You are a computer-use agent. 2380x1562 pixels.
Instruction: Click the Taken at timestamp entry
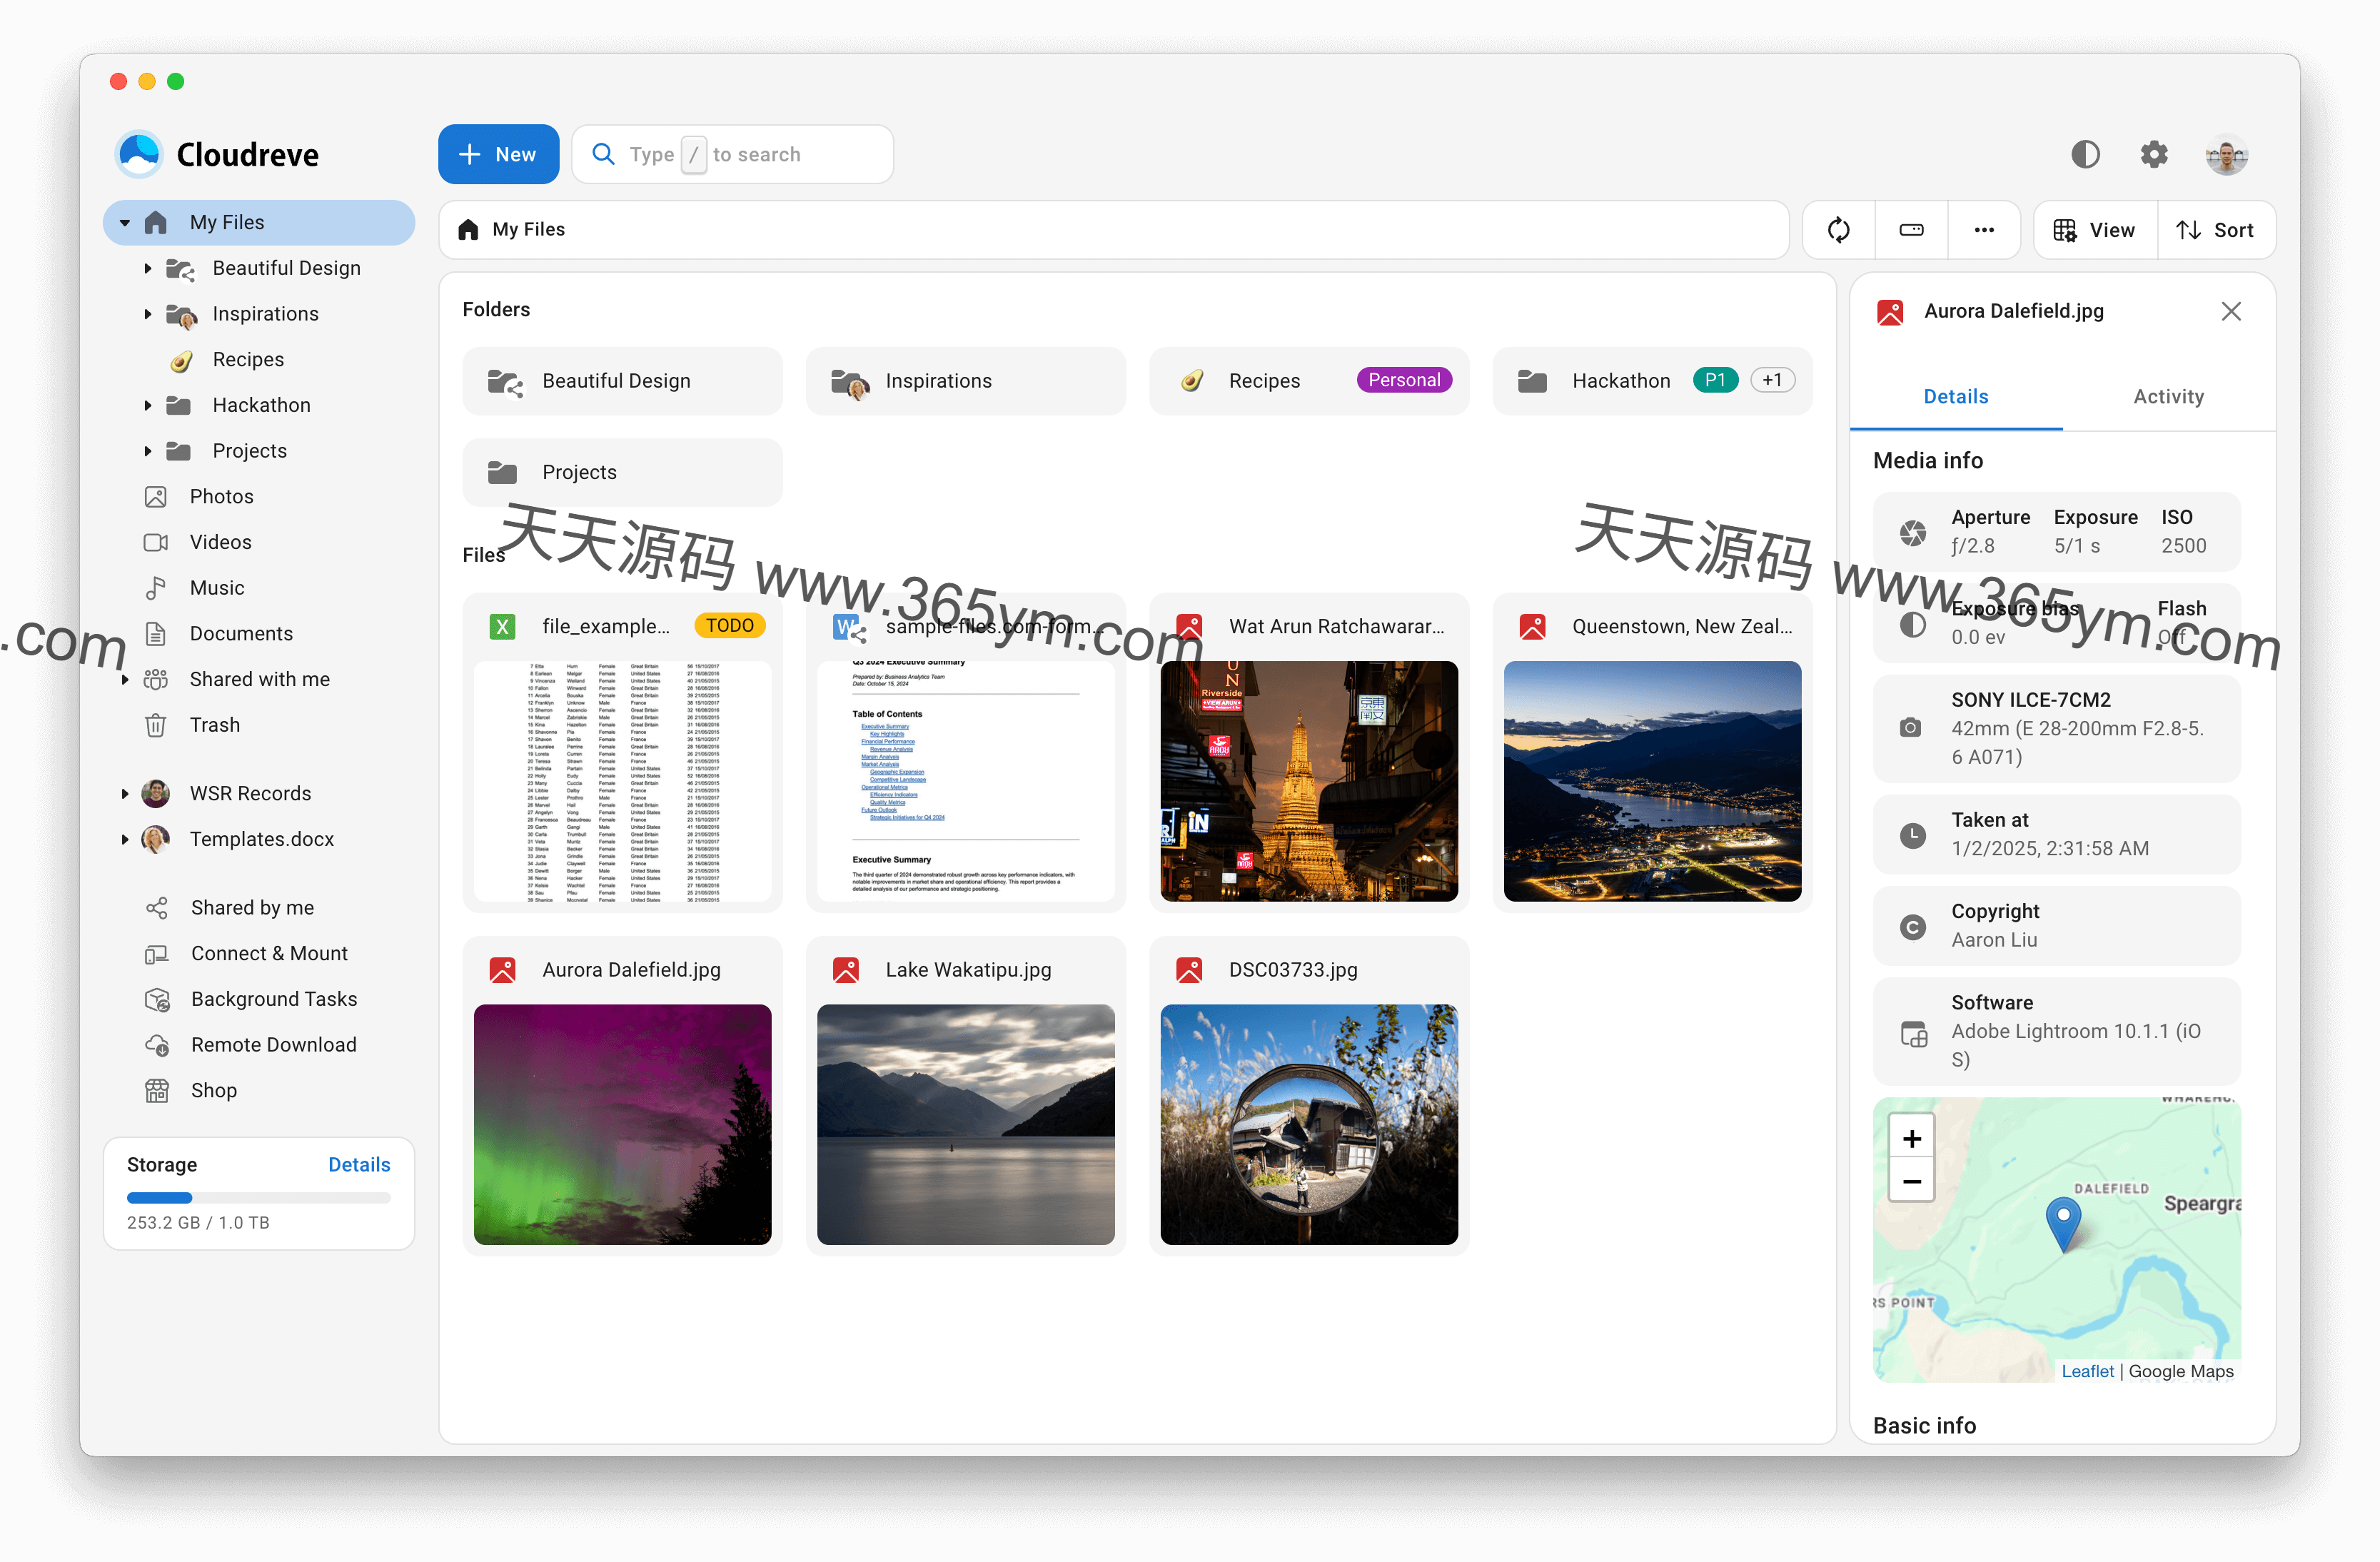(2056, 835)
